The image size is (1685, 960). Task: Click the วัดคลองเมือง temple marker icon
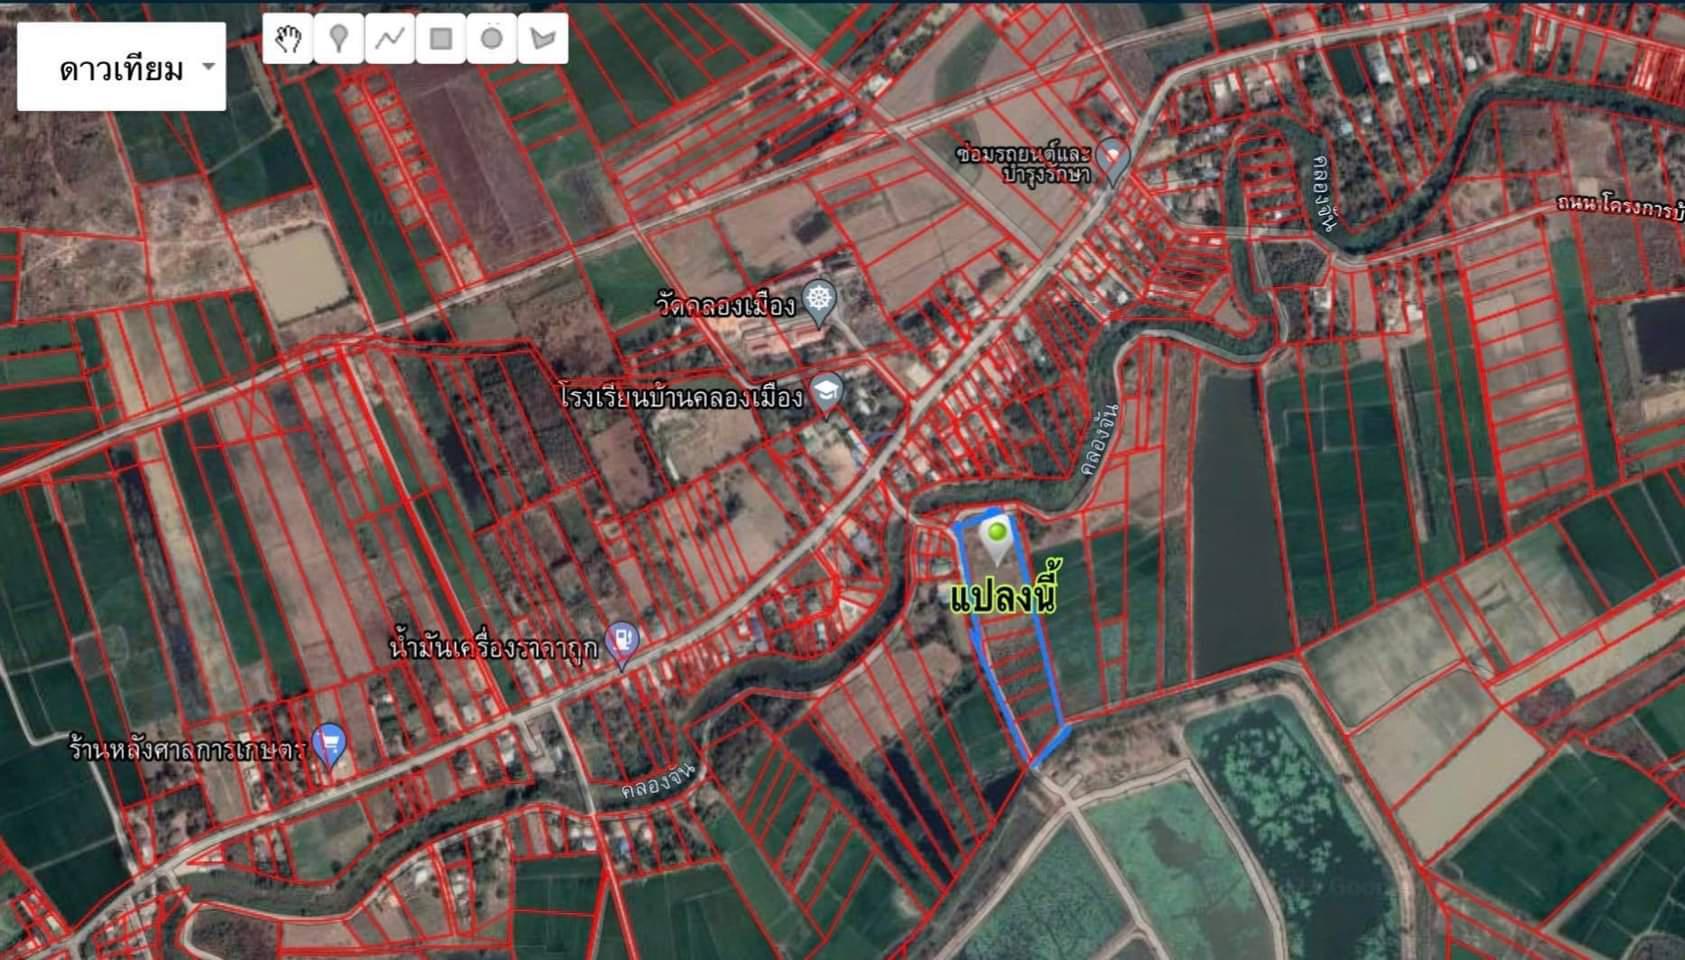tap(819, 303)
